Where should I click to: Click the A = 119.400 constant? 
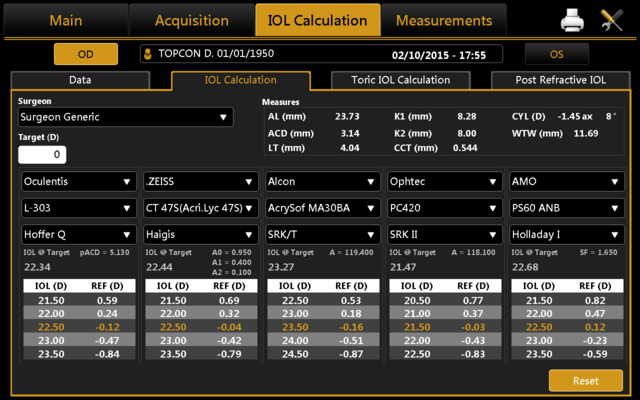(x=351, y=252)
